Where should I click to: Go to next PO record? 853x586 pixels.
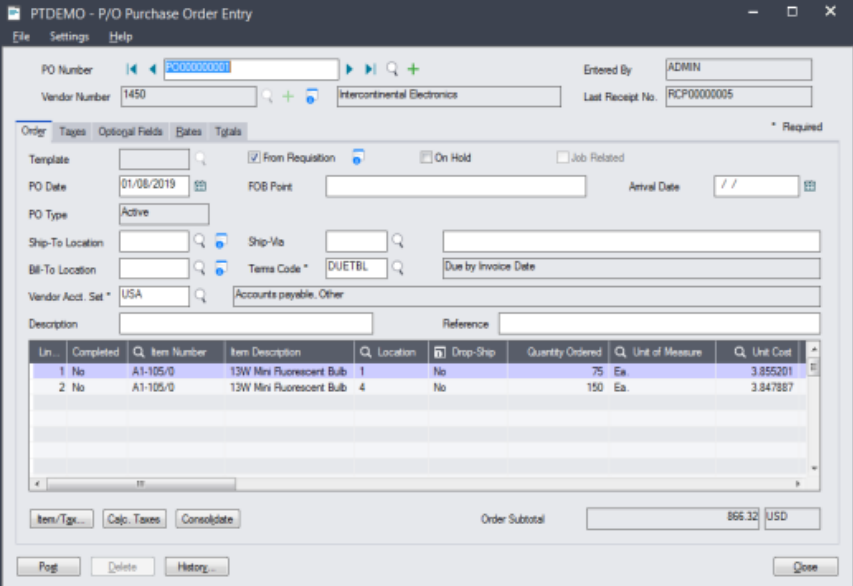coord(349,69)
